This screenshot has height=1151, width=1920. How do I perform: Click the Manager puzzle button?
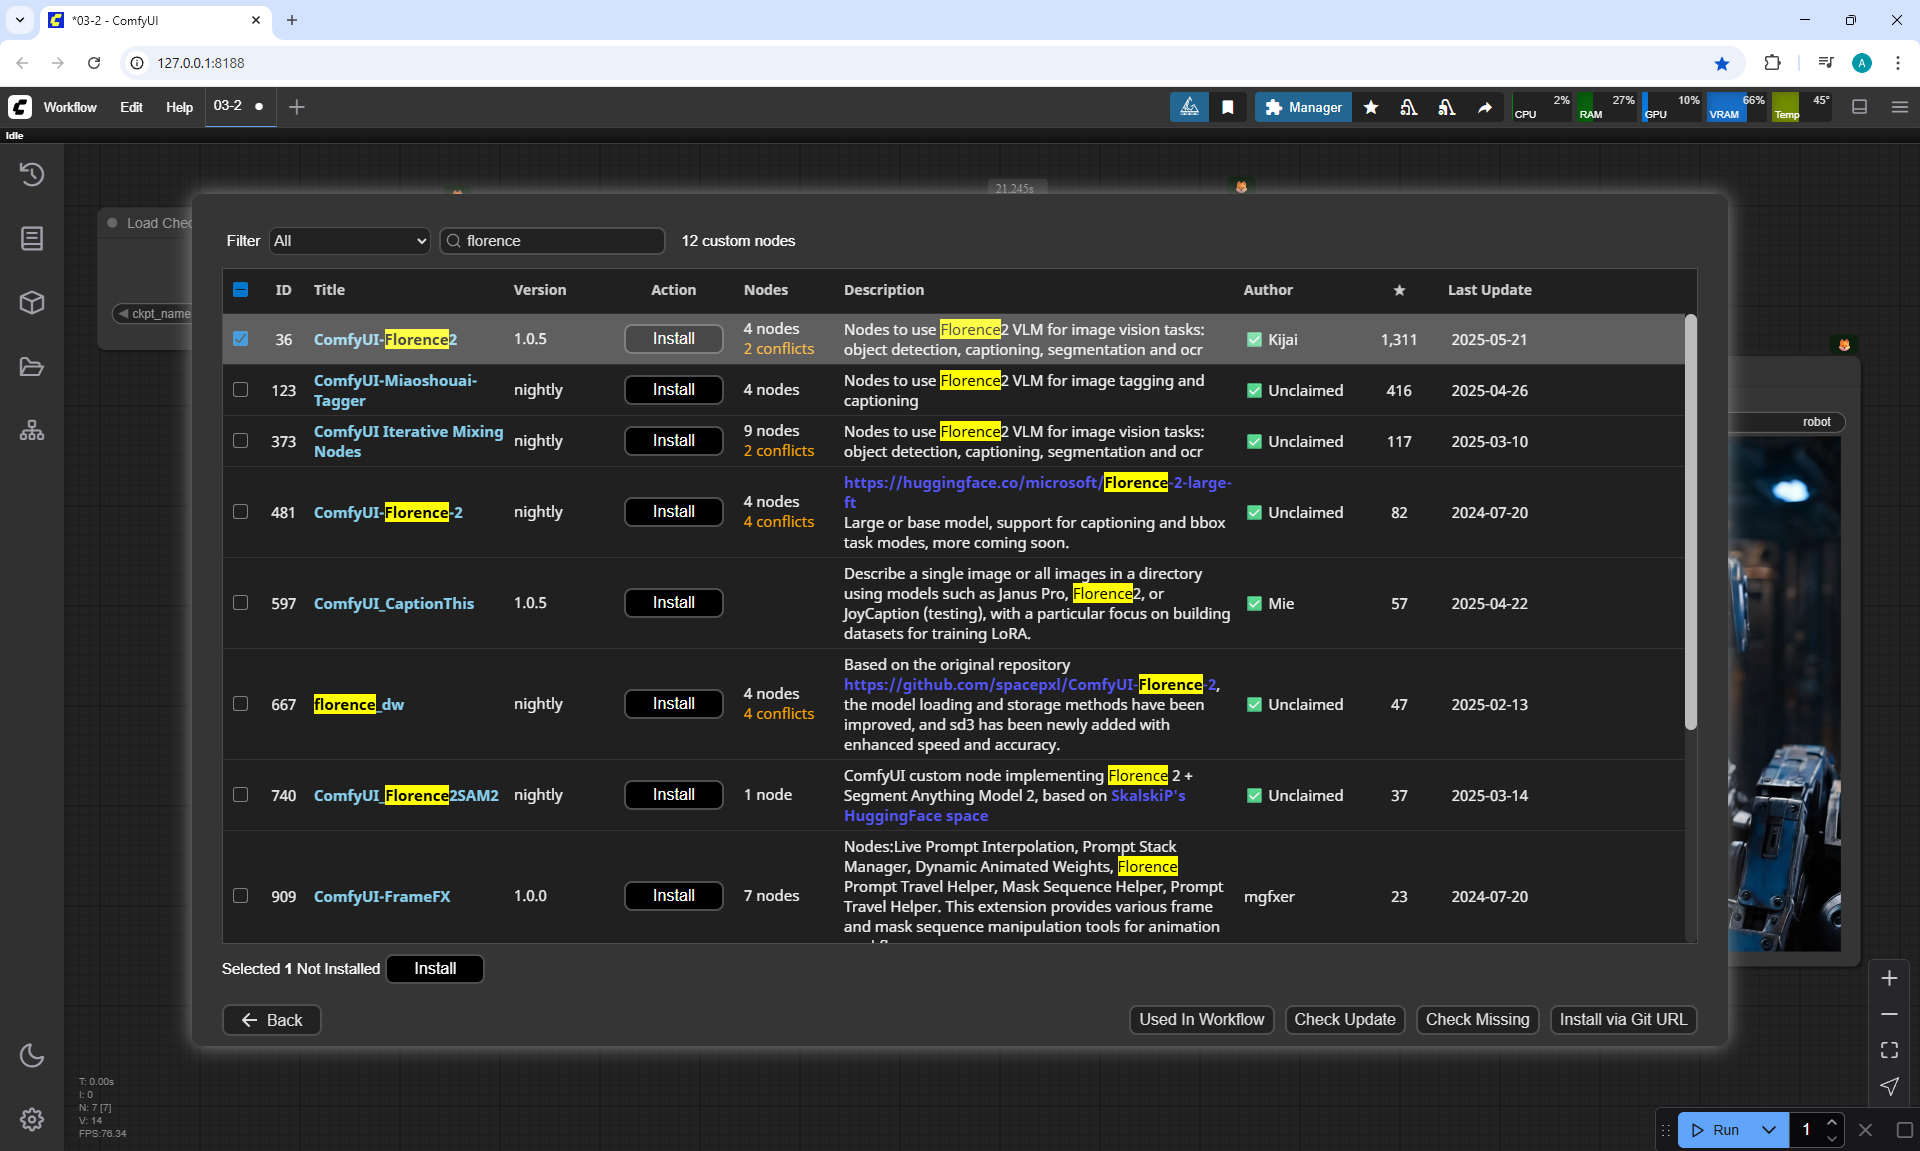point(1303,107)
